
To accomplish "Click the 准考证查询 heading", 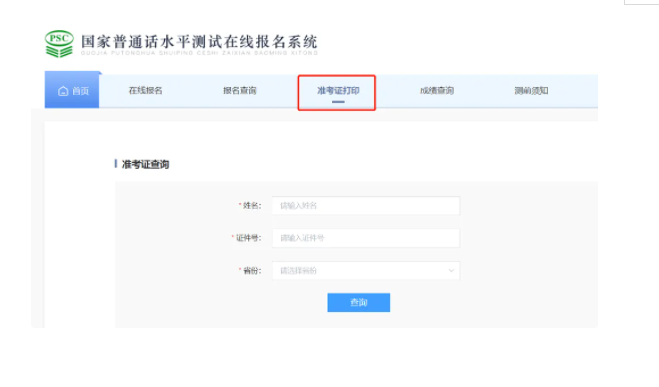I will [x=145, y=164].
